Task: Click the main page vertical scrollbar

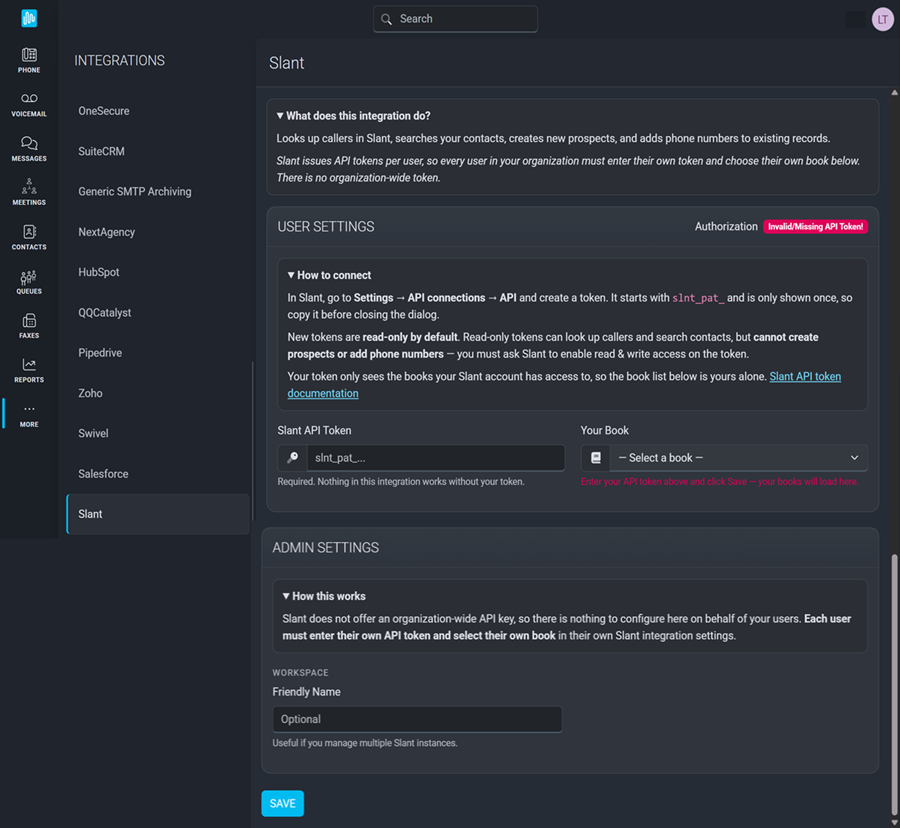Action: [x=894, y=683]
